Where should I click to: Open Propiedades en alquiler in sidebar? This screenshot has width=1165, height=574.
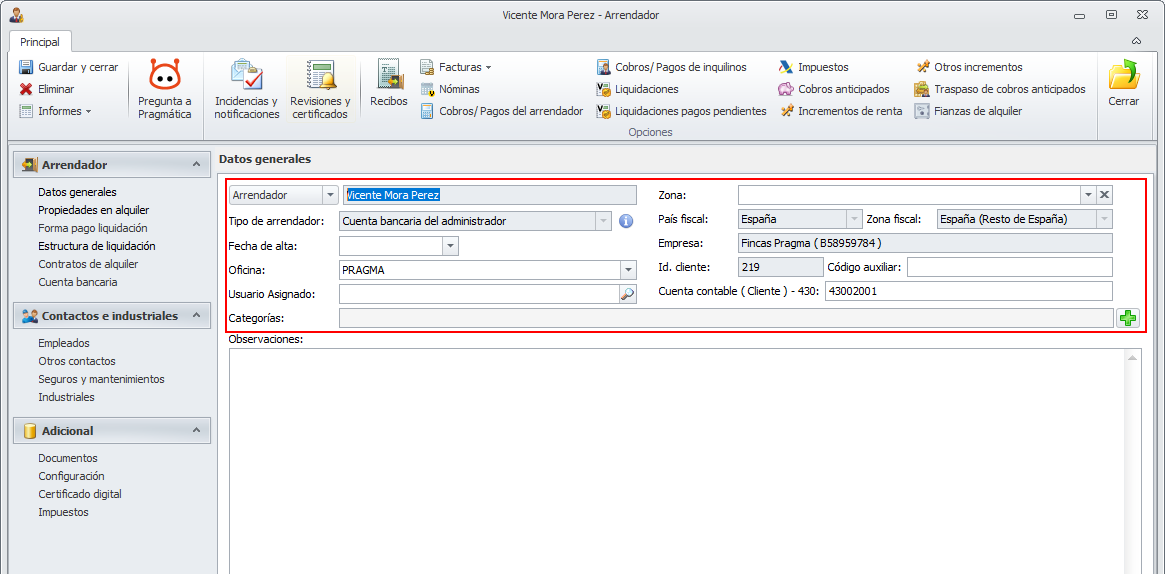(x=94, y=210)
